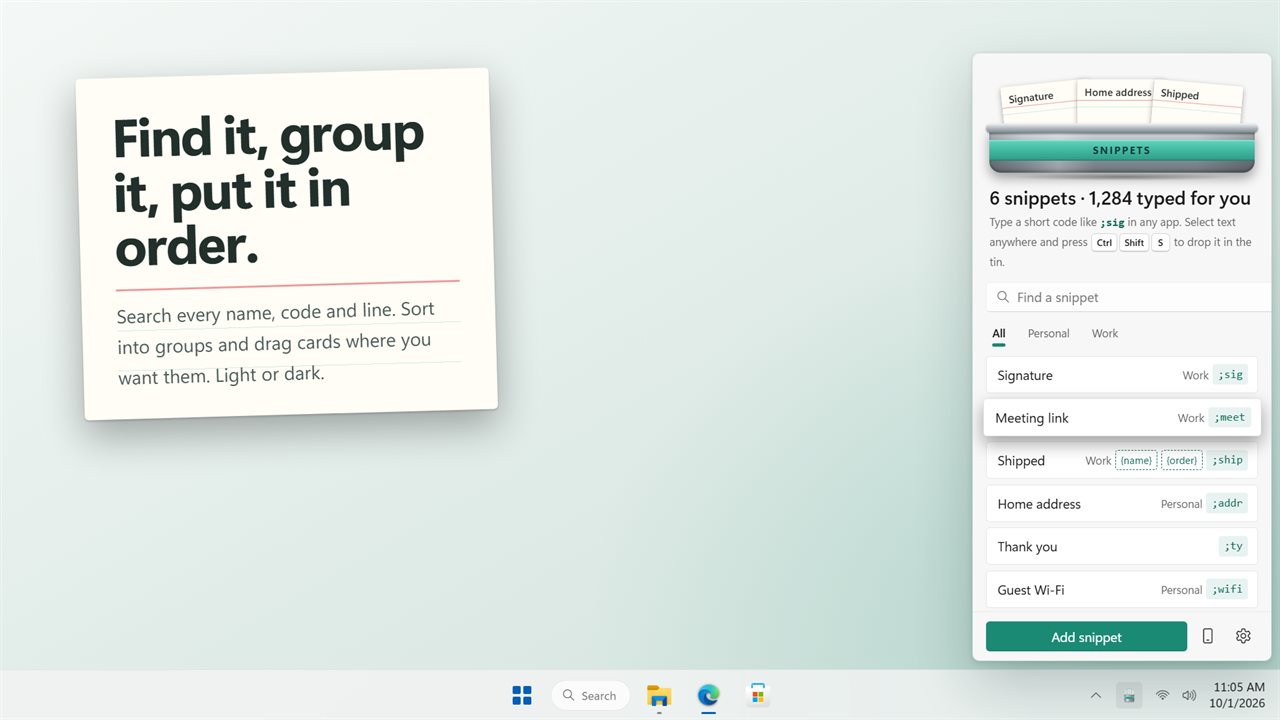Open the Guest Wi-Fi snippet

[x=1121, y=590]
